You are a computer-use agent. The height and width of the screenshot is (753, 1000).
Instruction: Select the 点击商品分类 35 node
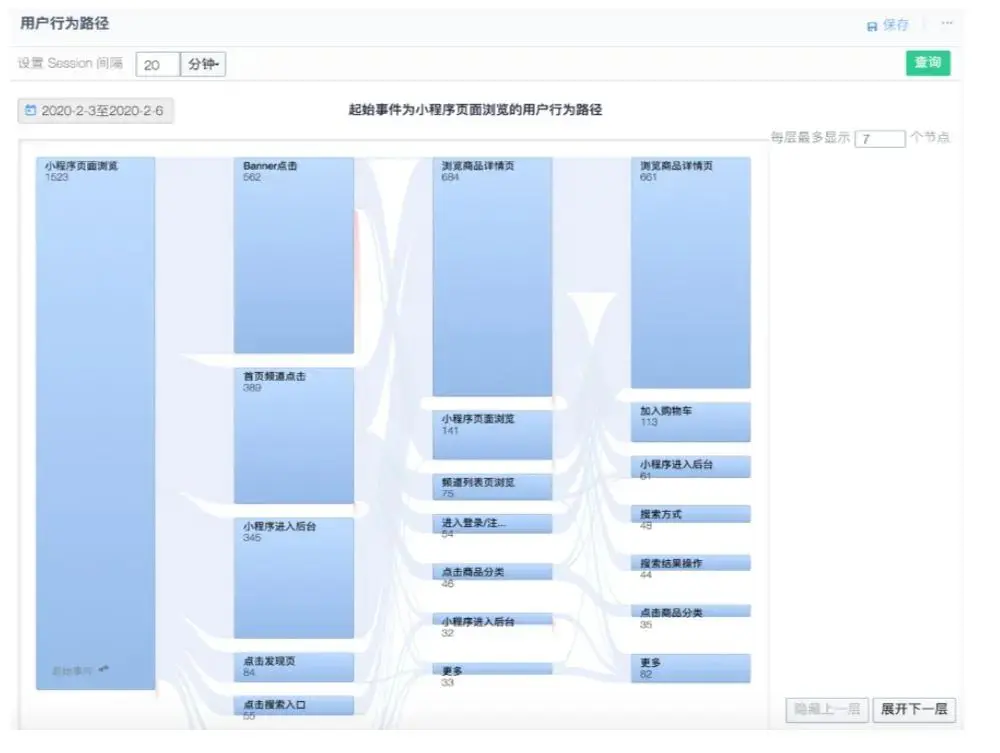(691, 611)
